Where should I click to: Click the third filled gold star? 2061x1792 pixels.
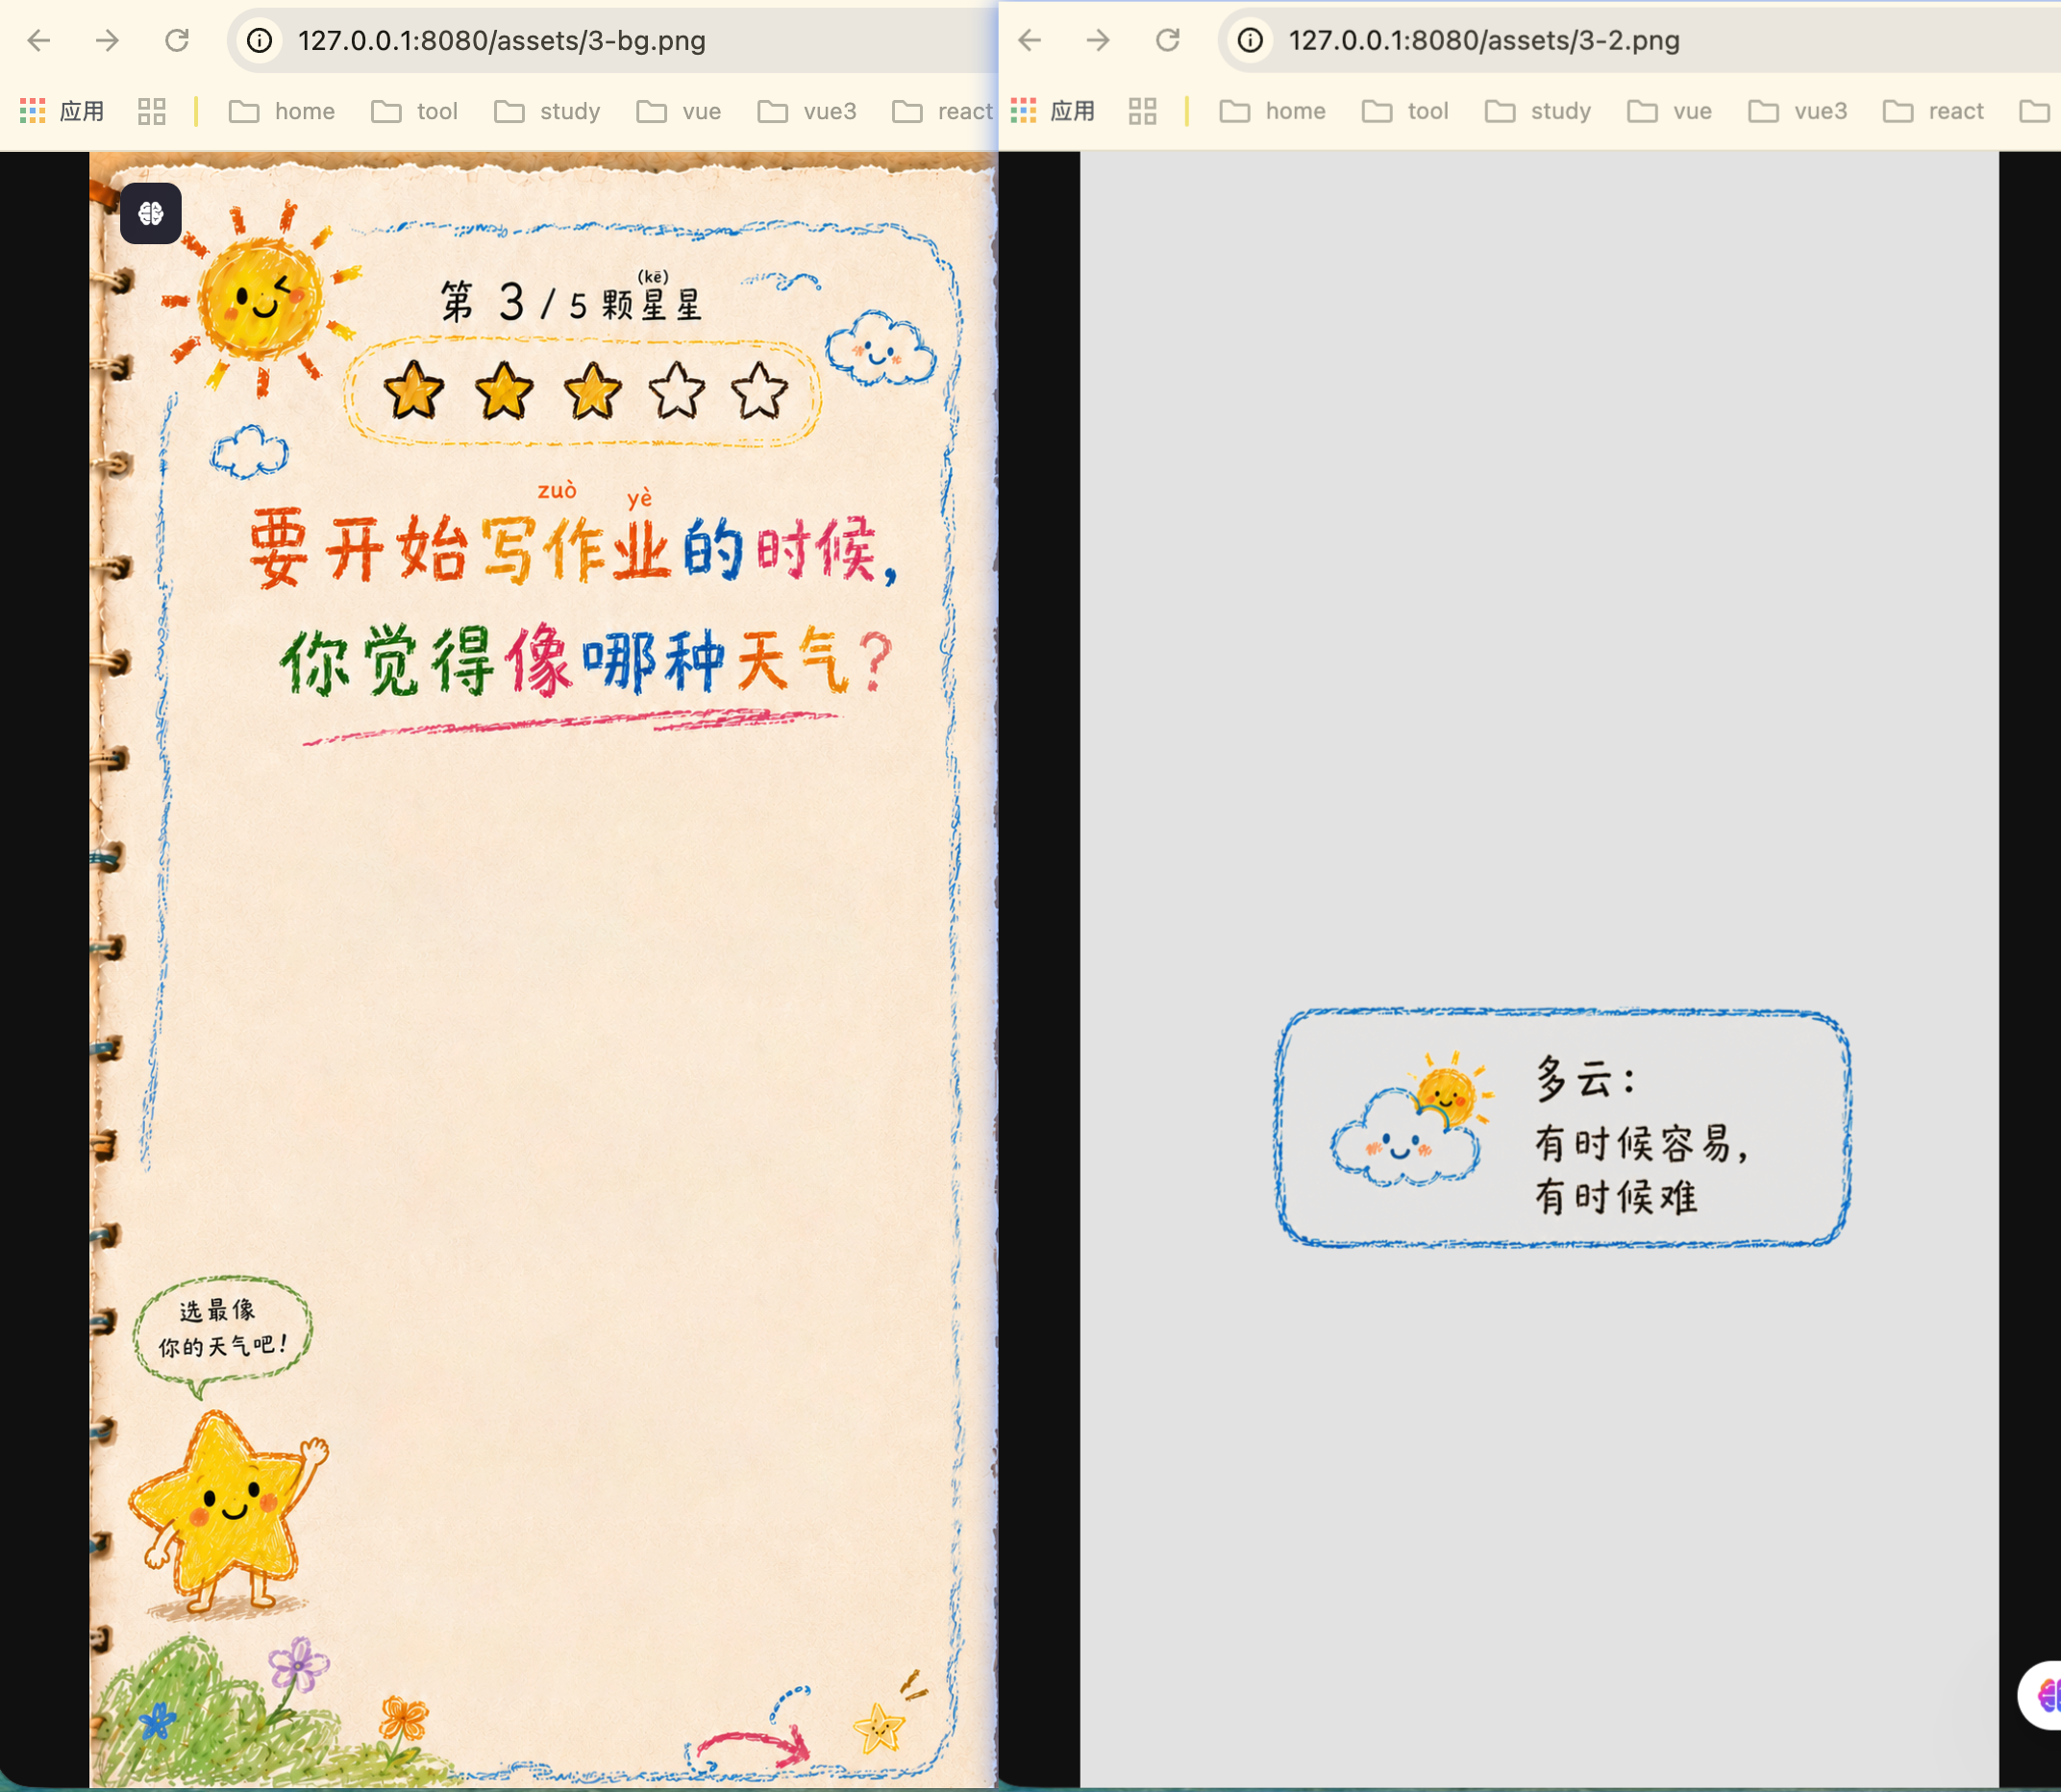(593, 390)
